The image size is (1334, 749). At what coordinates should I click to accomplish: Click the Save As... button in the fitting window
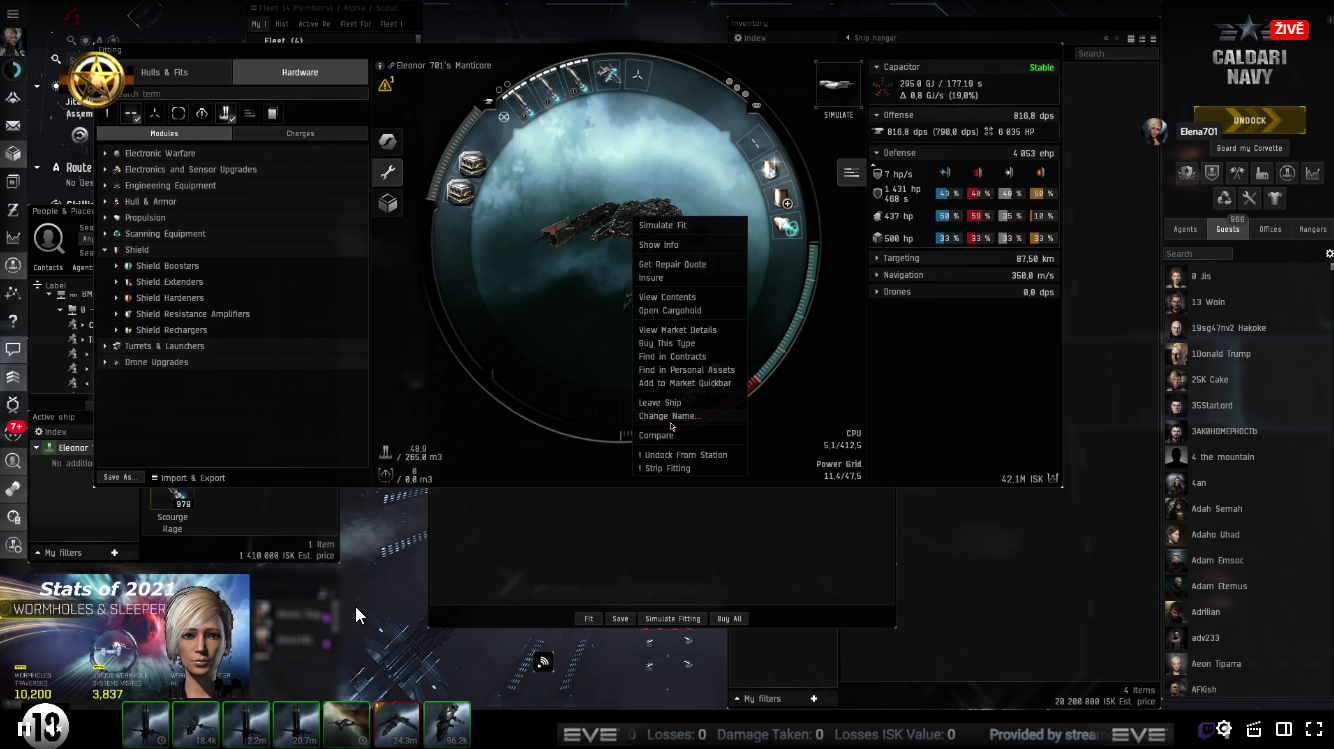pos(121,477)
